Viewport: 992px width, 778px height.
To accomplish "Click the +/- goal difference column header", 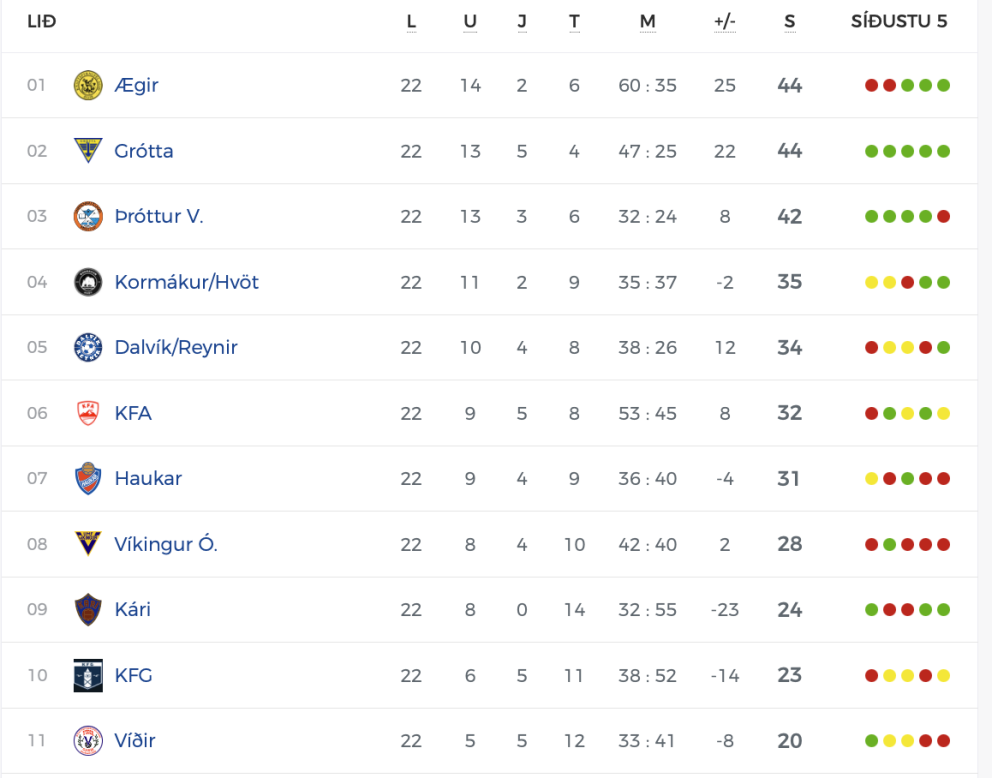I will click(725, 22).
